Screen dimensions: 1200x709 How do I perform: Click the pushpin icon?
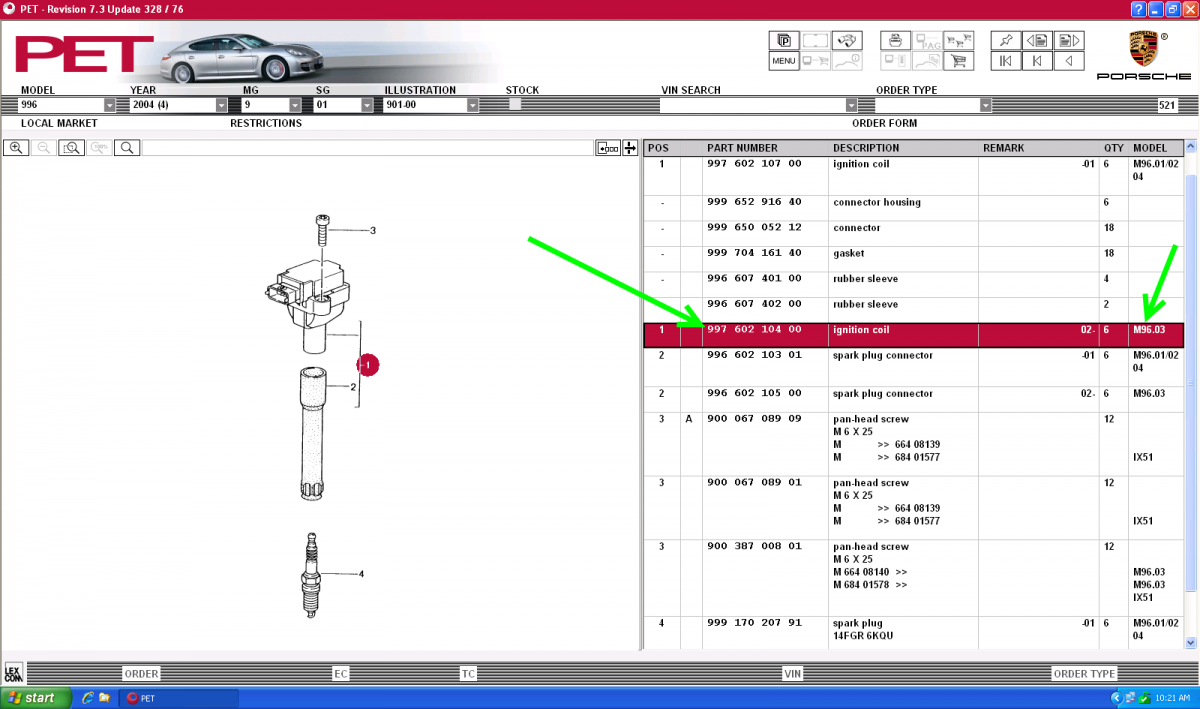(1005, 41)
